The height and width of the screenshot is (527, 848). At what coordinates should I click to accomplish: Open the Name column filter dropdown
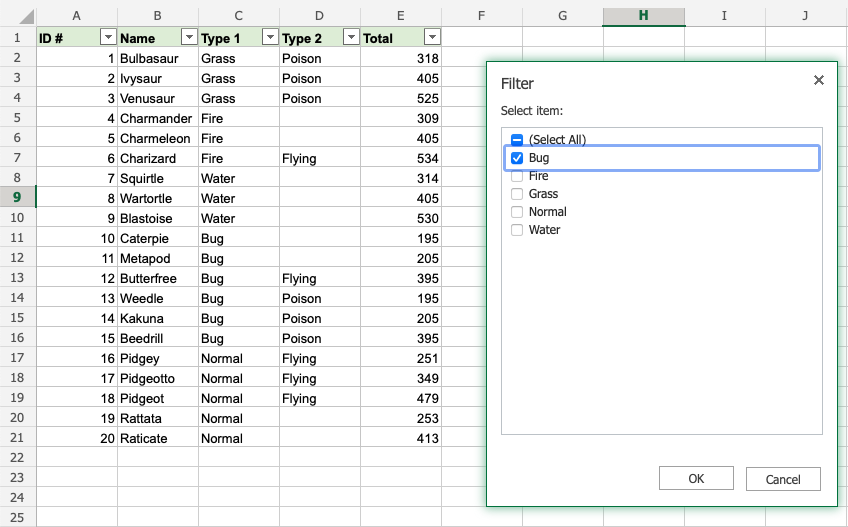(x=189, y=37)
